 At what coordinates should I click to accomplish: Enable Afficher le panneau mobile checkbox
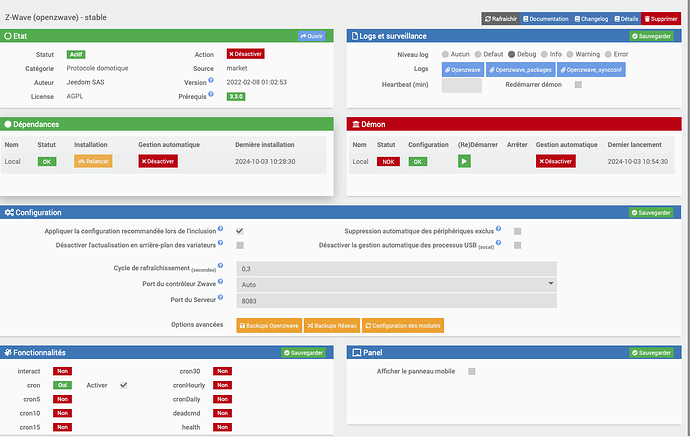(472, 371)
